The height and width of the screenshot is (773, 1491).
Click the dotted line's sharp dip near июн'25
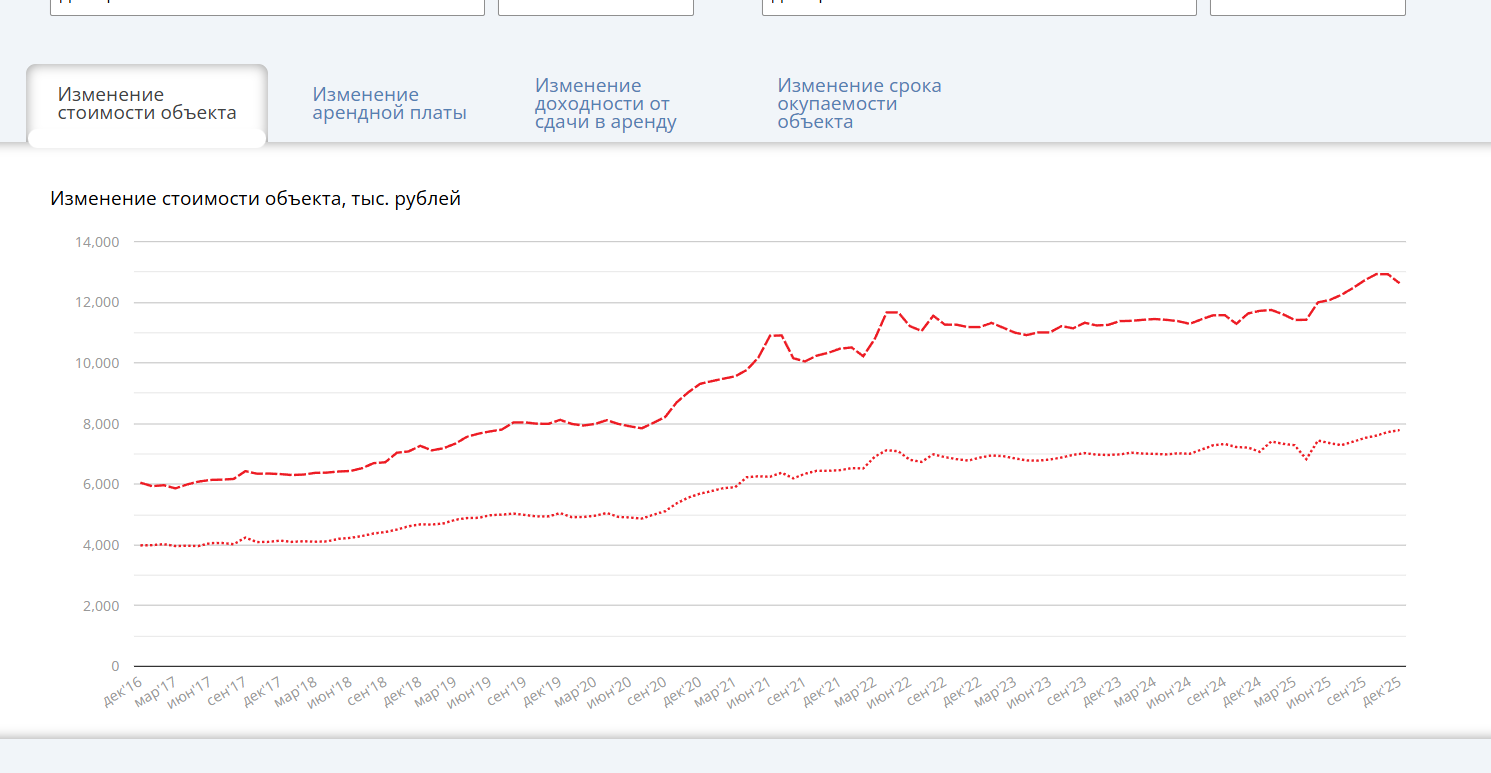(x=1306, y=459)
